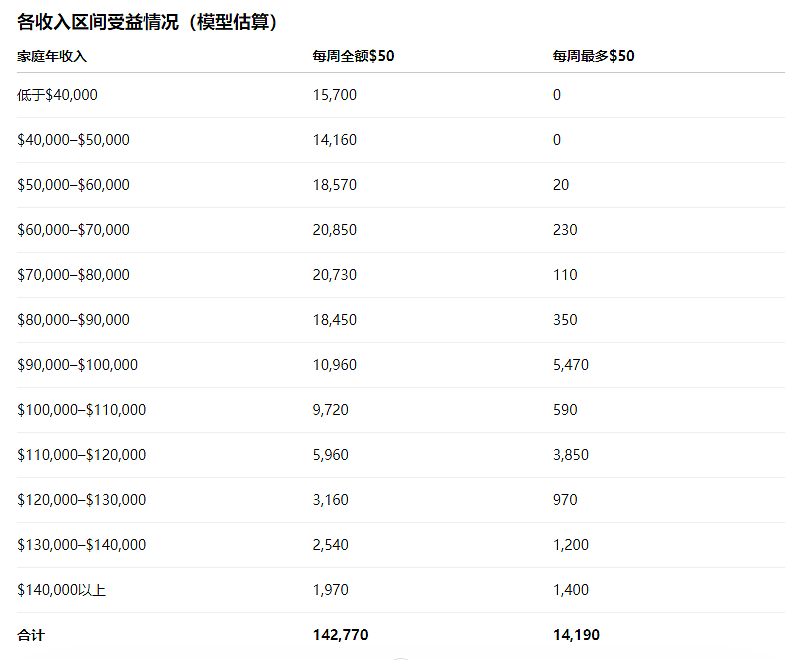Click the table title 各收入区间受益情况（模型估算）
Screen dimensions: 802x660
(x=147, y=22)
